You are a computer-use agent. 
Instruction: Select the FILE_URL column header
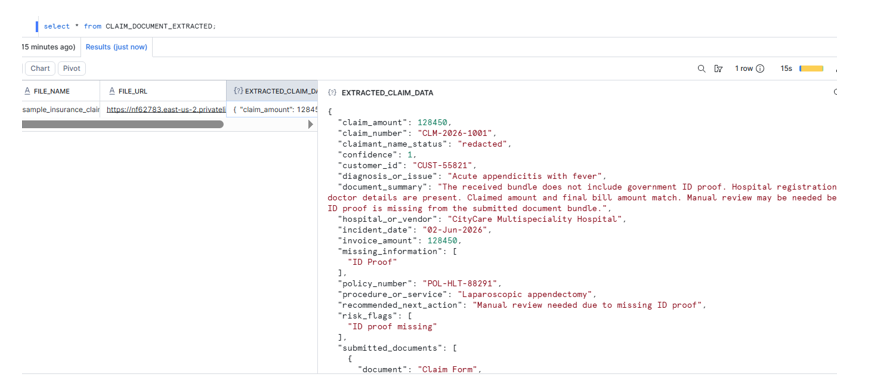pos(163,91)
